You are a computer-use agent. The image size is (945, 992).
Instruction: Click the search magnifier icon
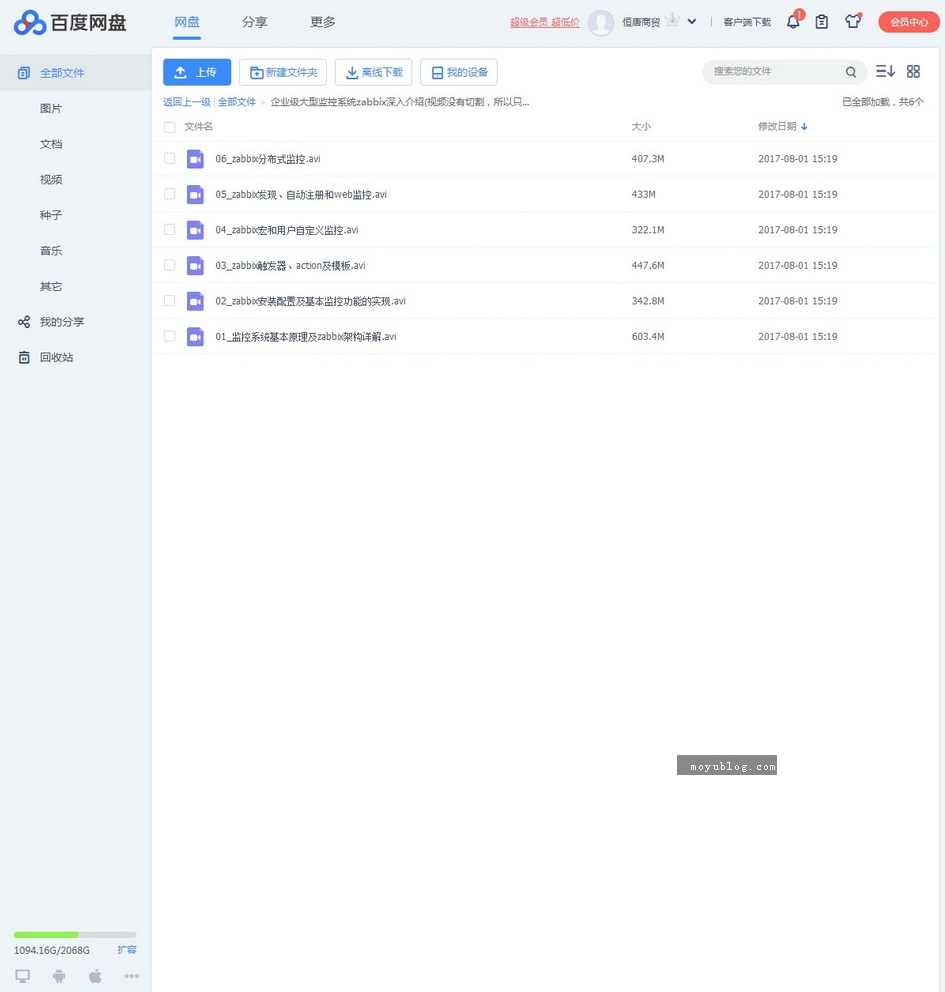[851, 72]
